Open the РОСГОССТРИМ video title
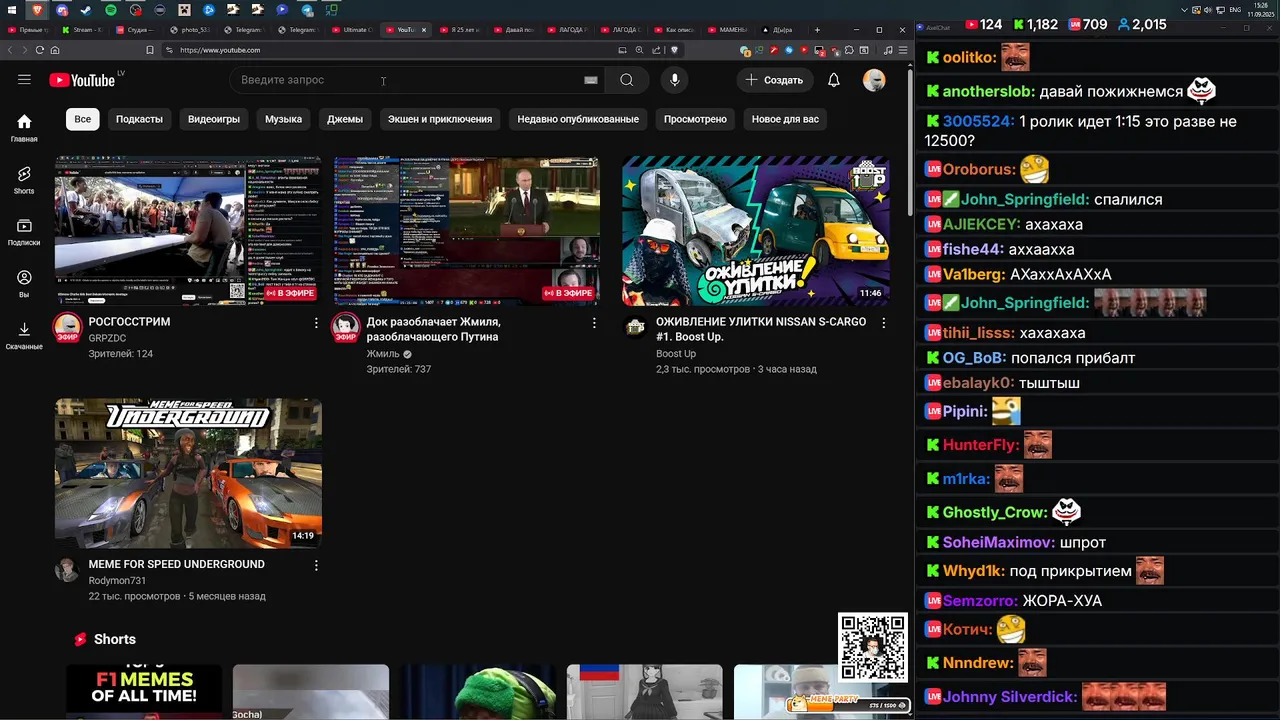Screen dimensions: 1280x720 (129, 322)
